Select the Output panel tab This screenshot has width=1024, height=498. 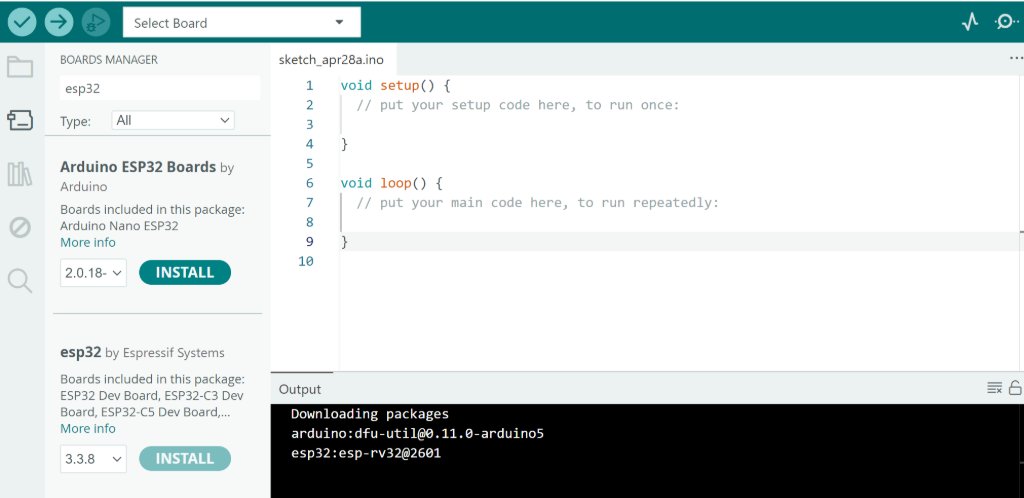point(300,389)
